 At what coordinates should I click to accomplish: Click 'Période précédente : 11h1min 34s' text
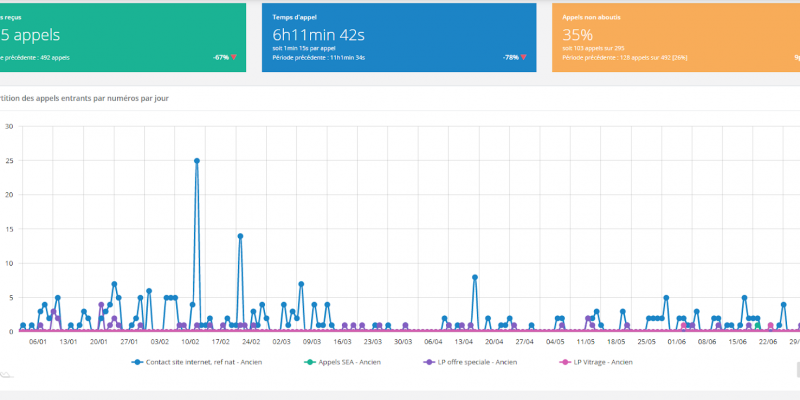pos(319,57)
